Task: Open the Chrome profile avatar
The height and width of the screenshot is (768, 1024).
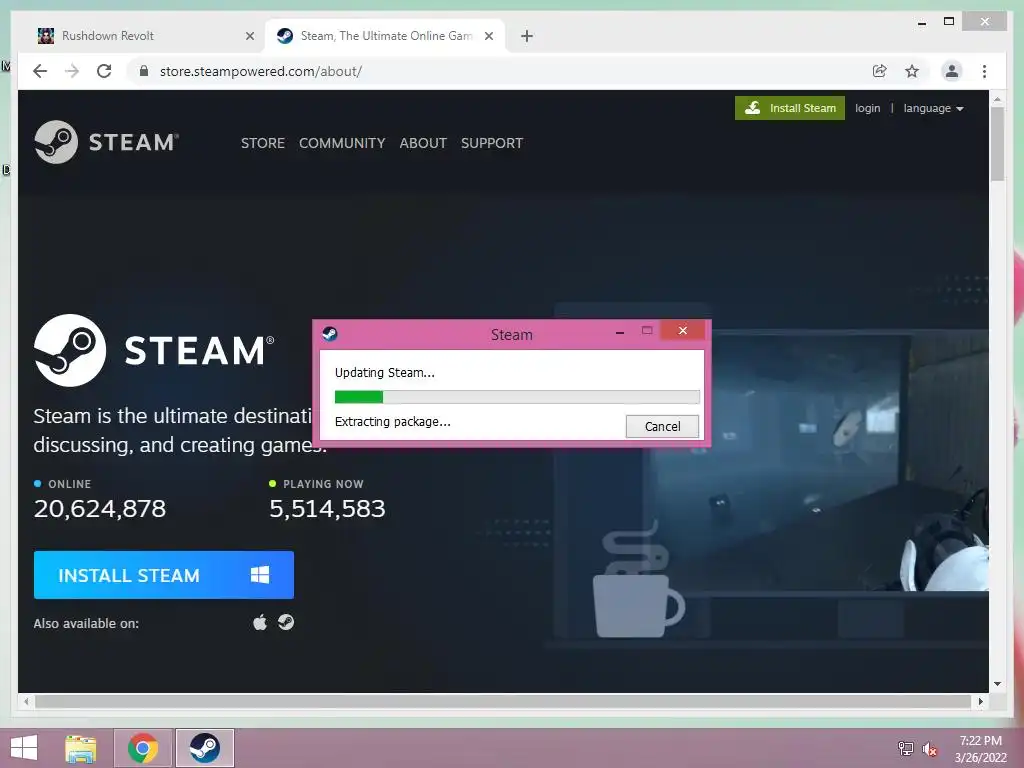Action: 952,71
